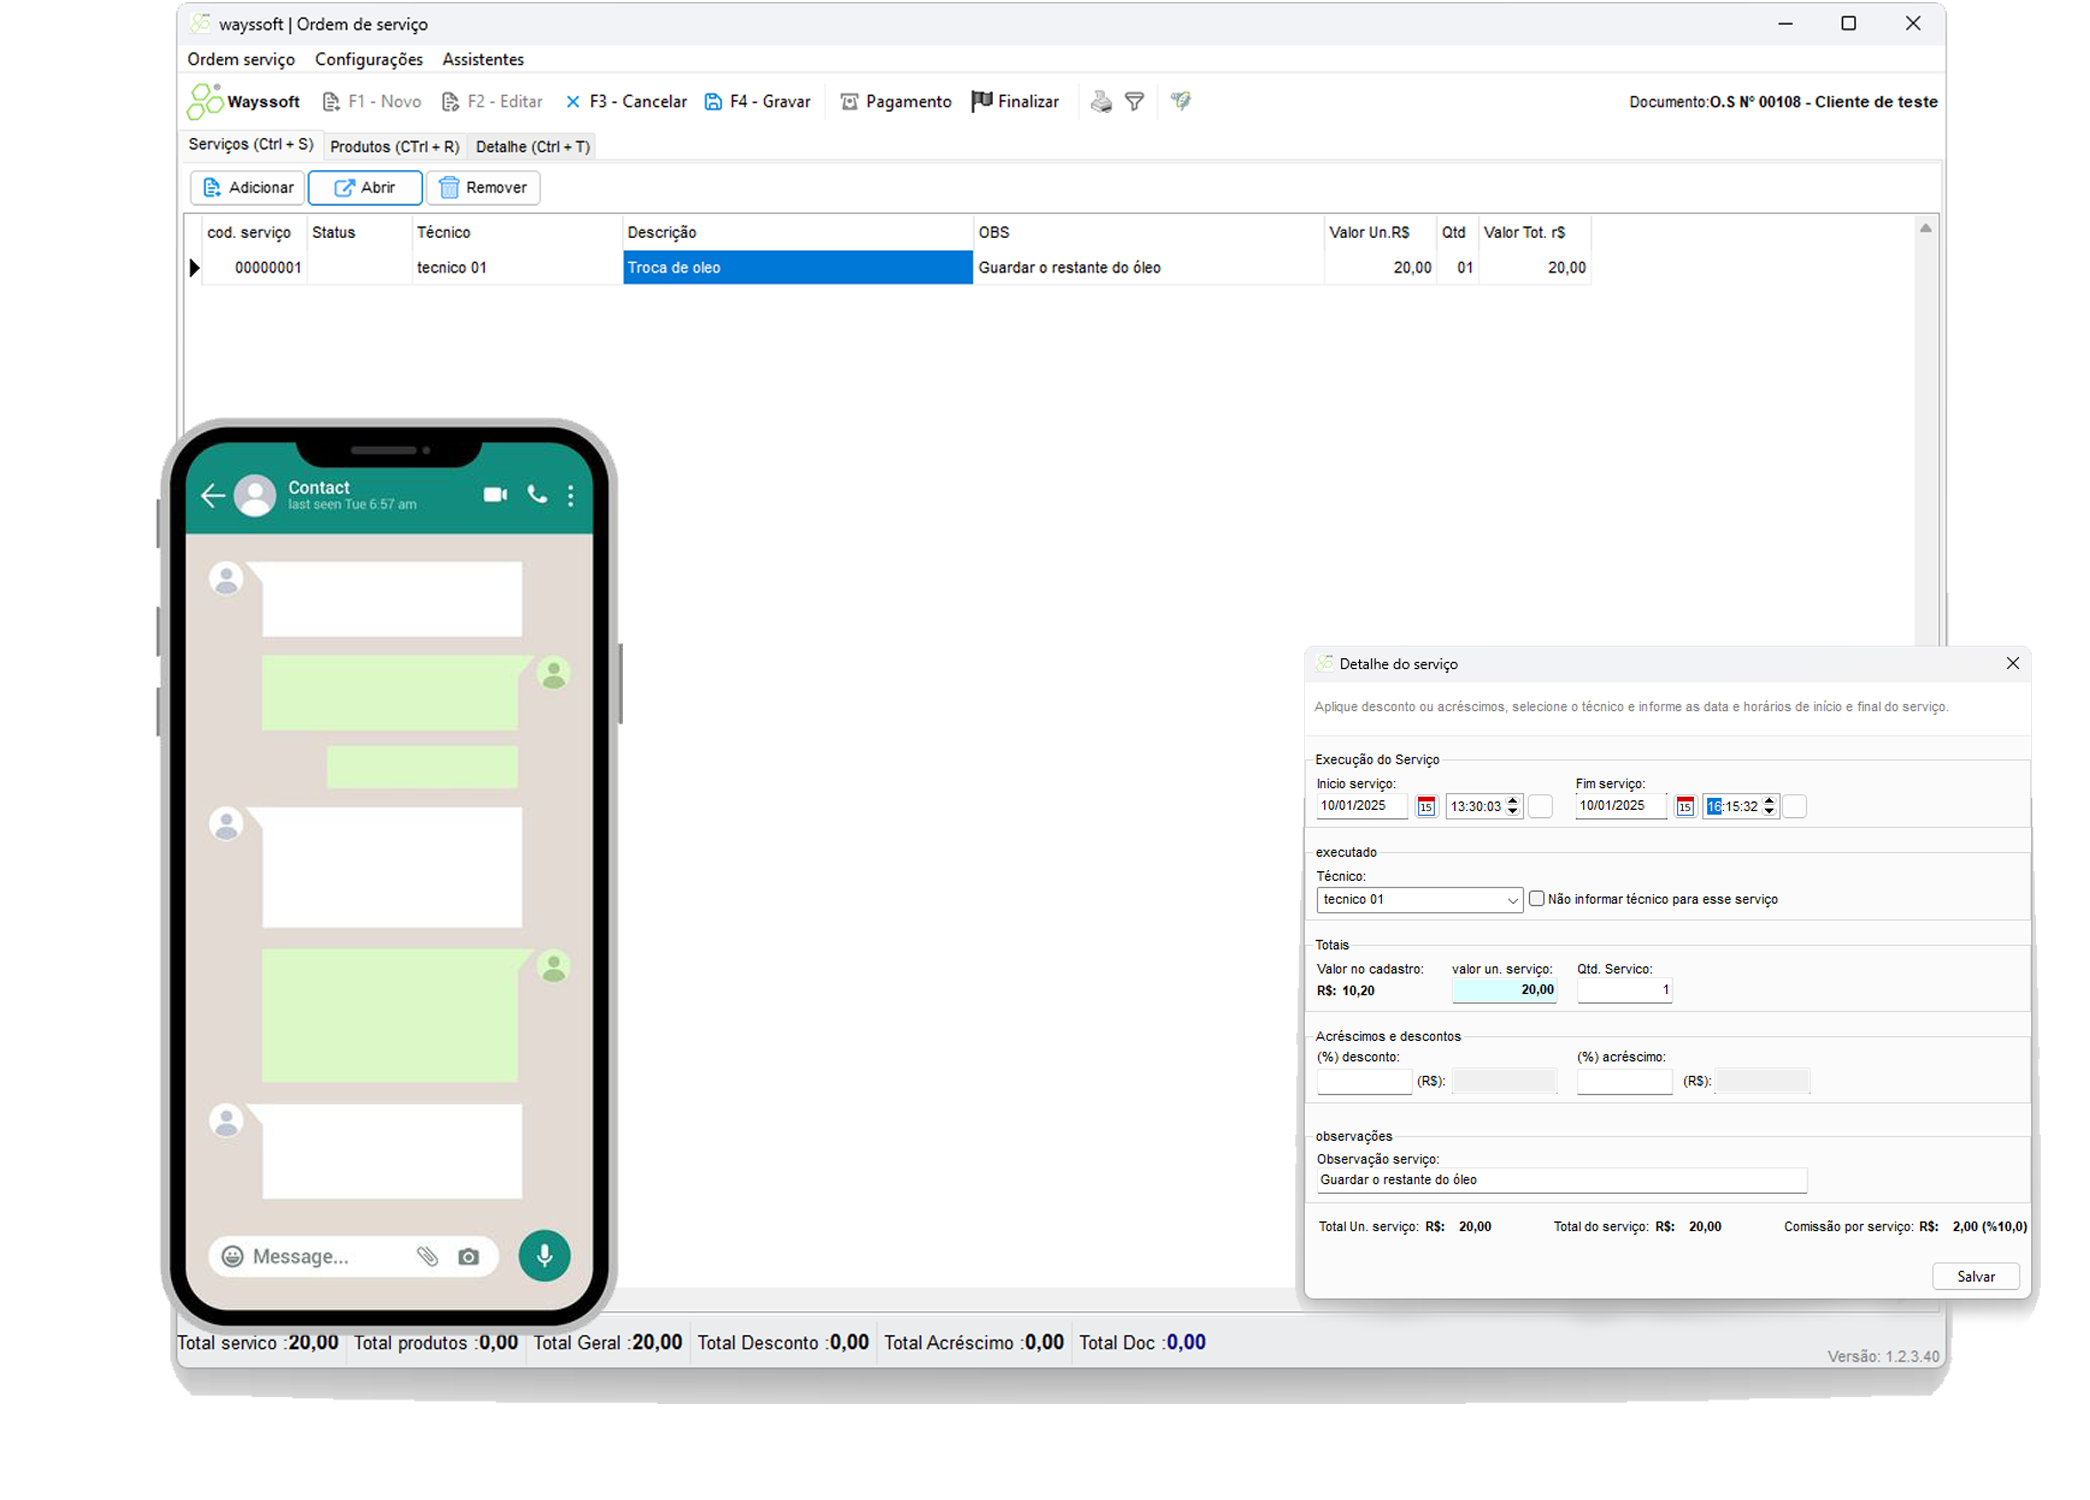Start a voice call in the phone chat
The image size is (2090, 1500).
tap(537, 495)
